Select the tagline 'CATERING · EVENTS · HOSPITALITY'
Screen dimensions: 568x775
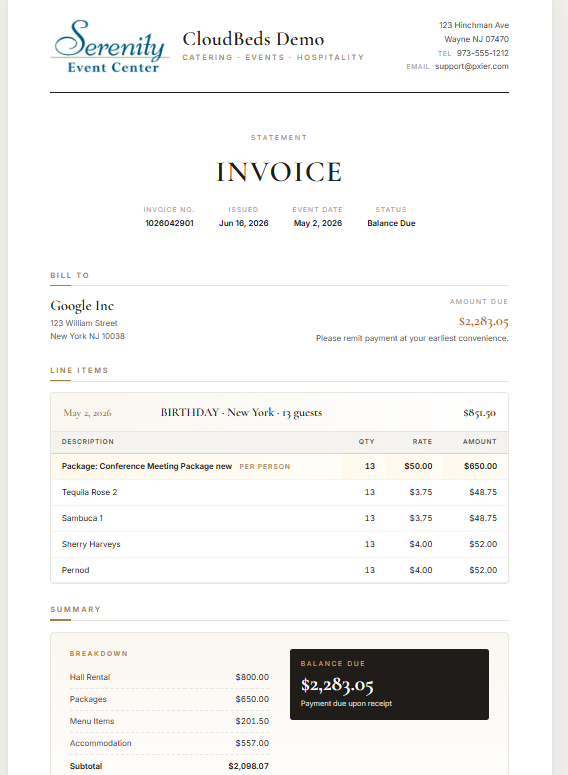[273, 57]
